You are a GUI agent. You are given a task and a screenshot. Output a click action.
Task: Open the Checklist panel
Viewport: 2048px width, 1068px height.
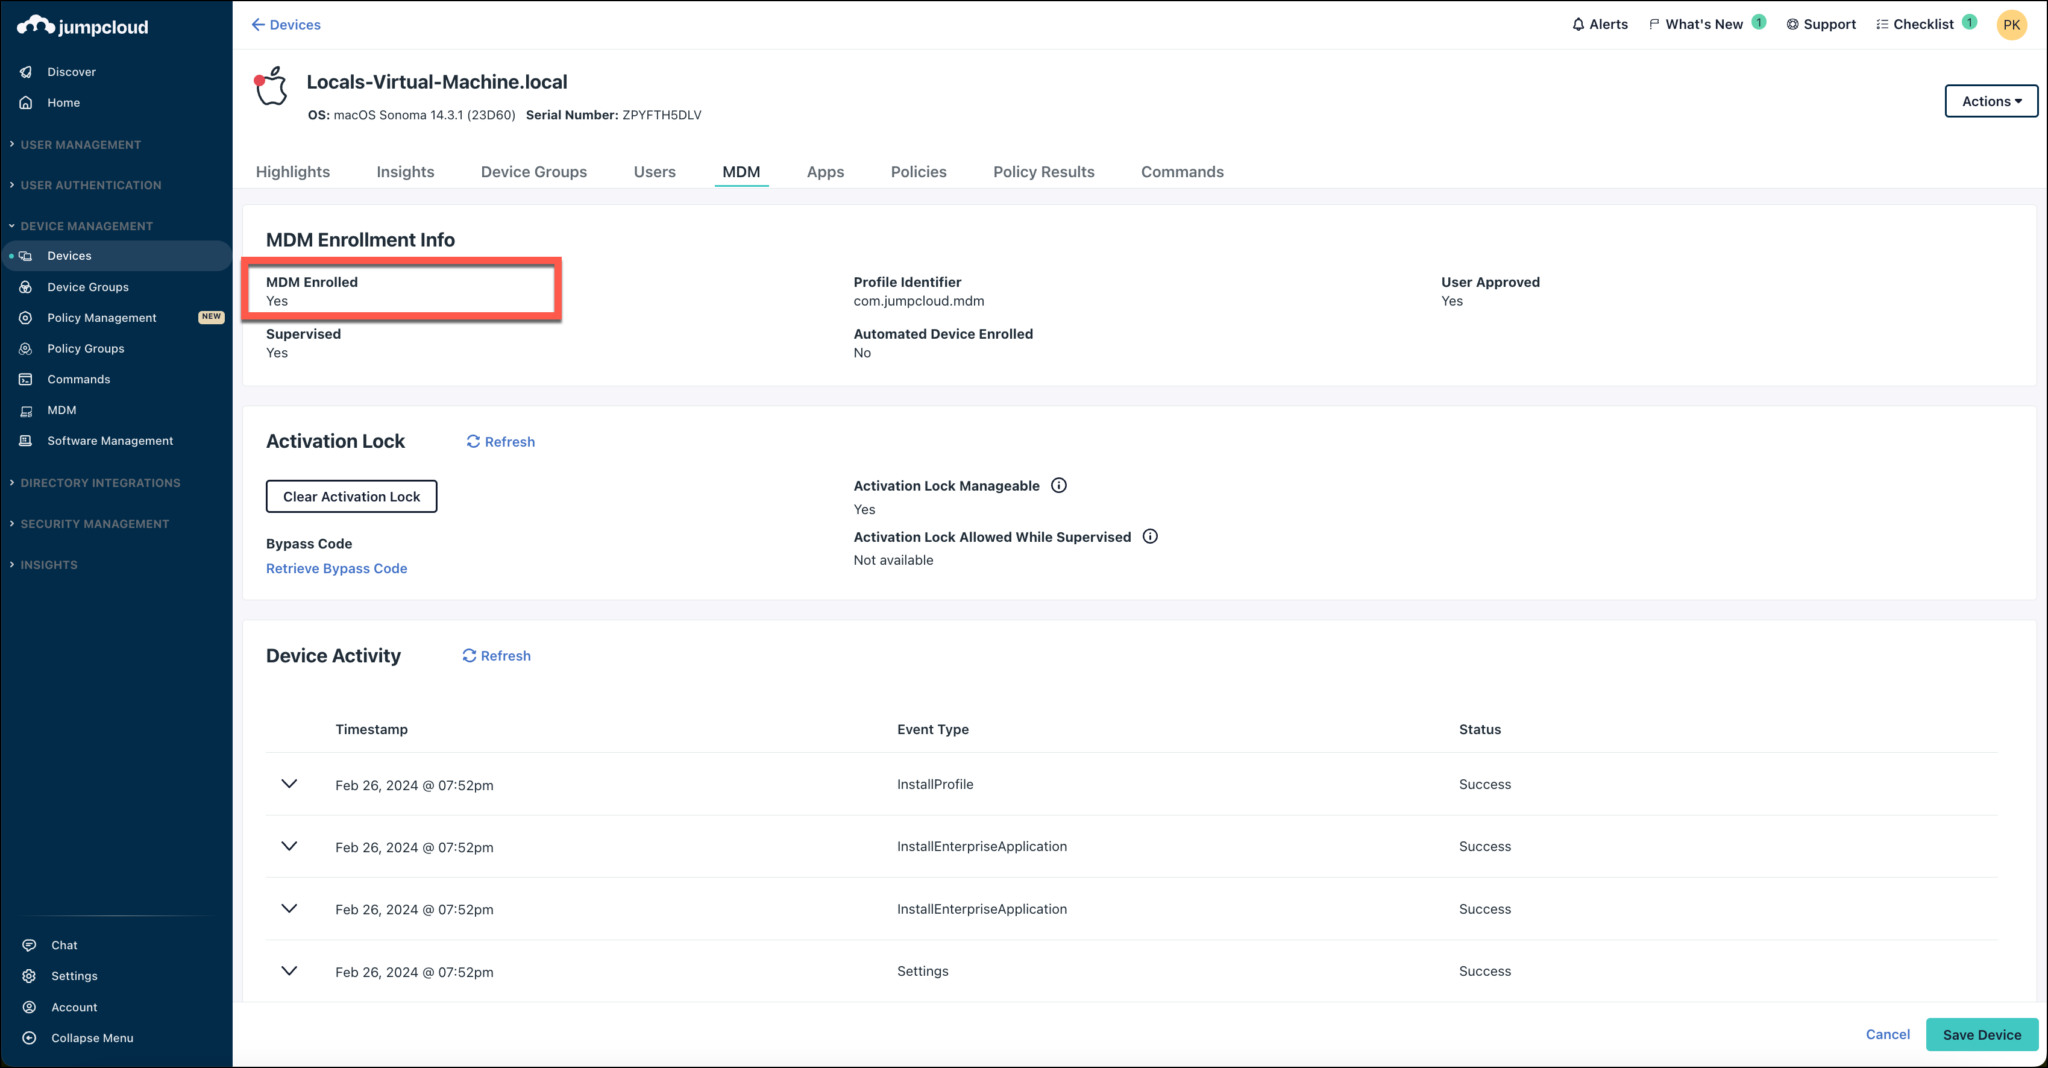point(1882,23)
